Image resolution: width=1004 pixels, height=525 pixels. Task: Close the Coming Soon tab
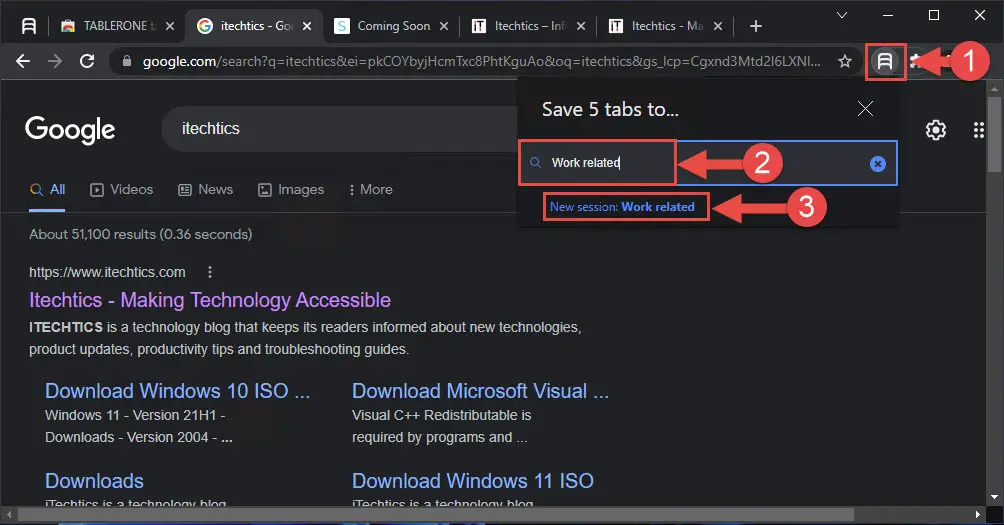(444, 26)
